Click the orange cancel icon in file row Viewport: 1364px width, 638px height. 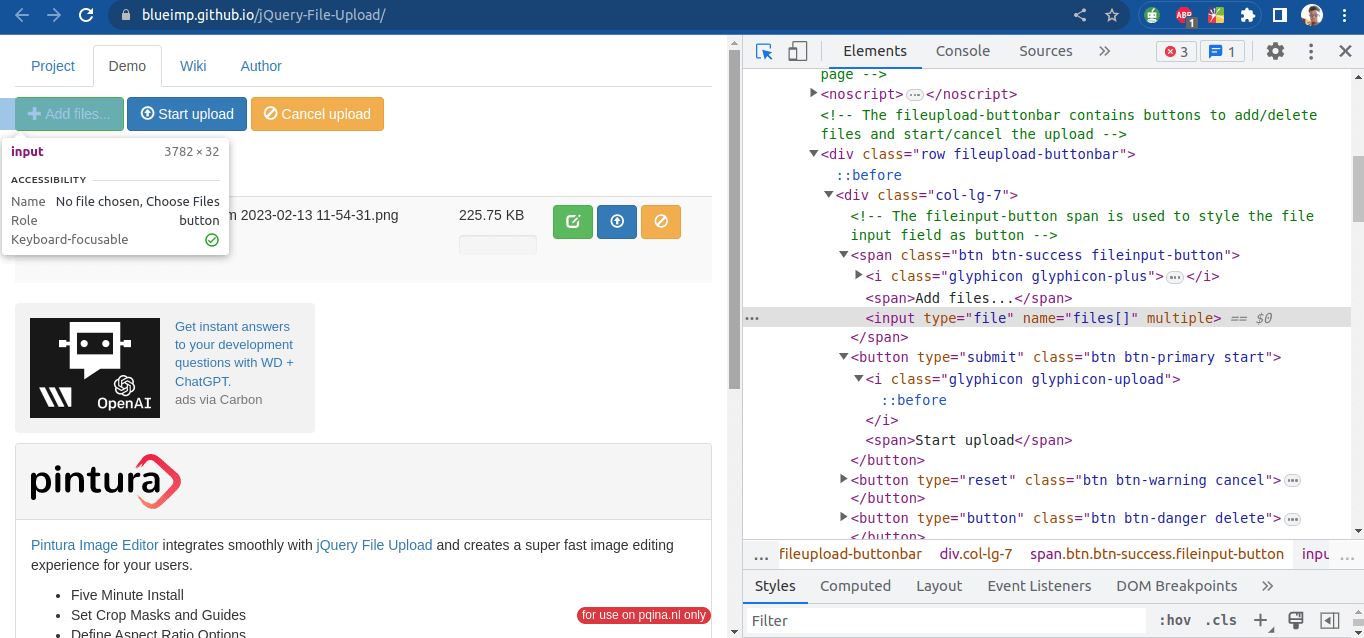tap(661, 222)
